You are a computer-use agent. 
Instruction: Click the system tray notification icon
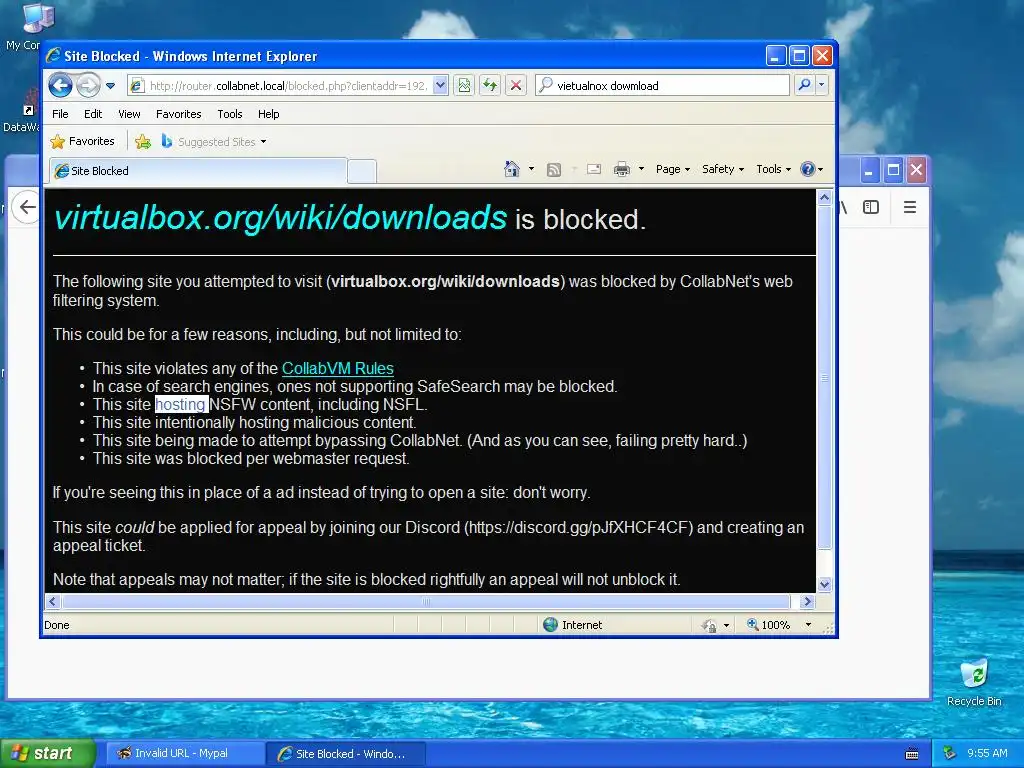point(950,754)
